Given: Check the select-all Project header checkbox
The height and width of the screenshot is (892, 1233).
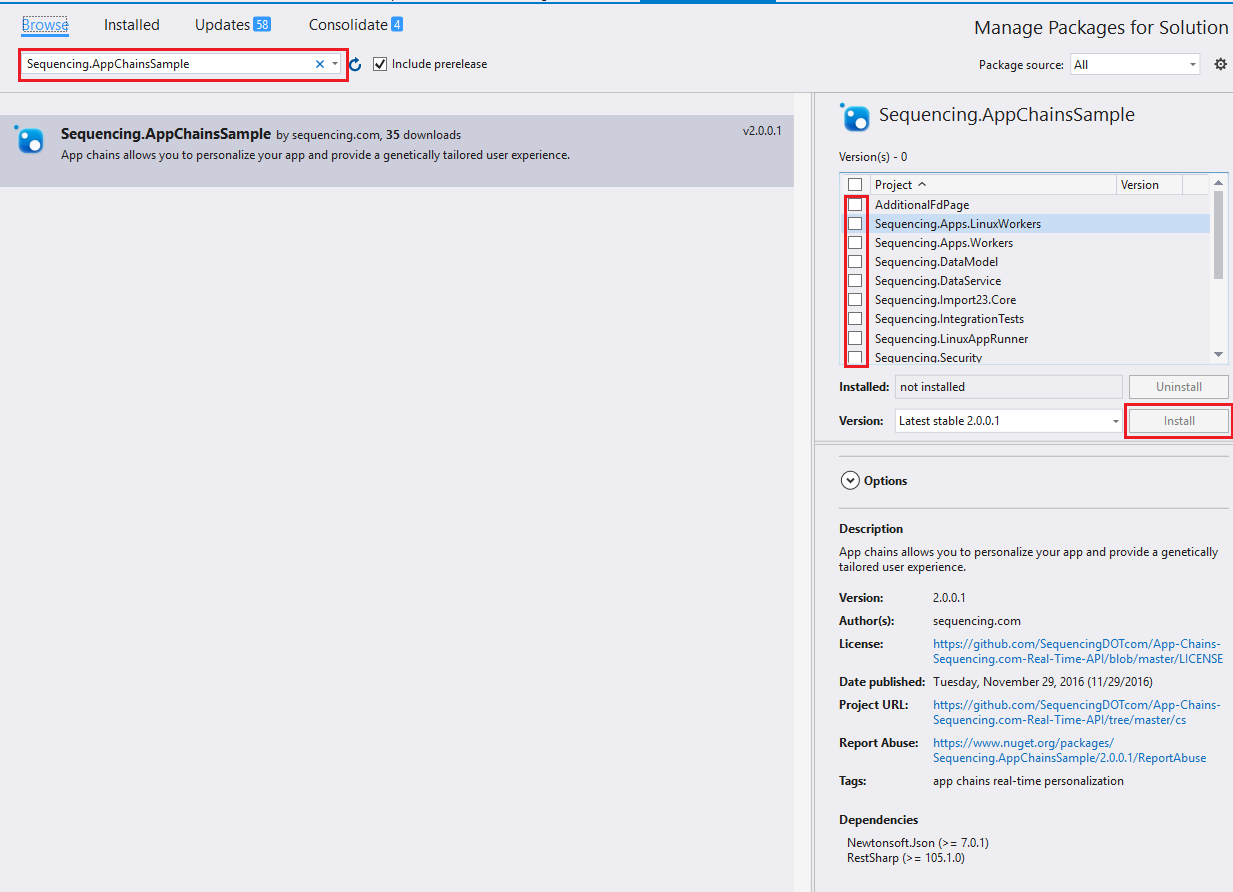Looking at the screenshot, I should [x=855, y=185].
